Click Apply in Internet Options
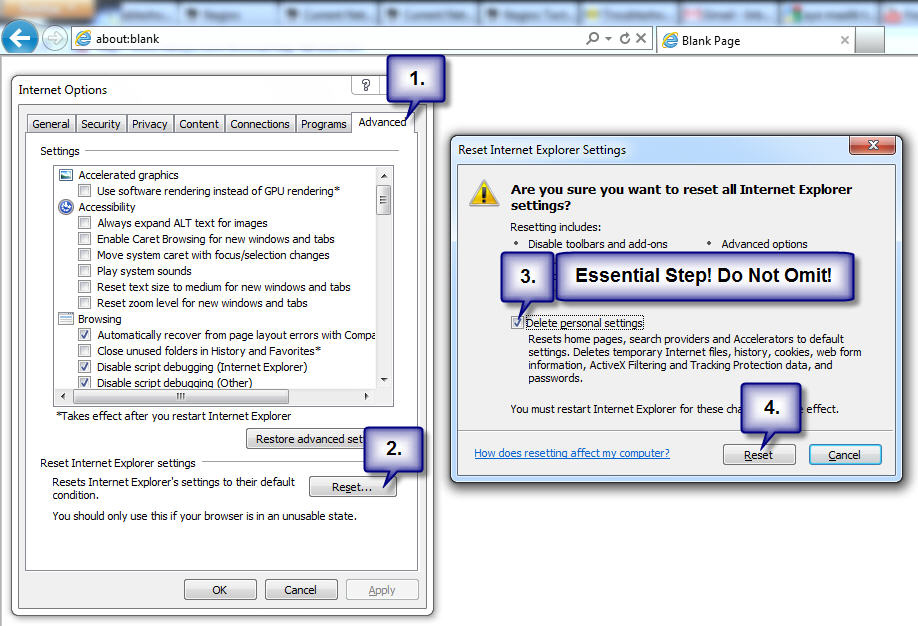 [382, 590]
